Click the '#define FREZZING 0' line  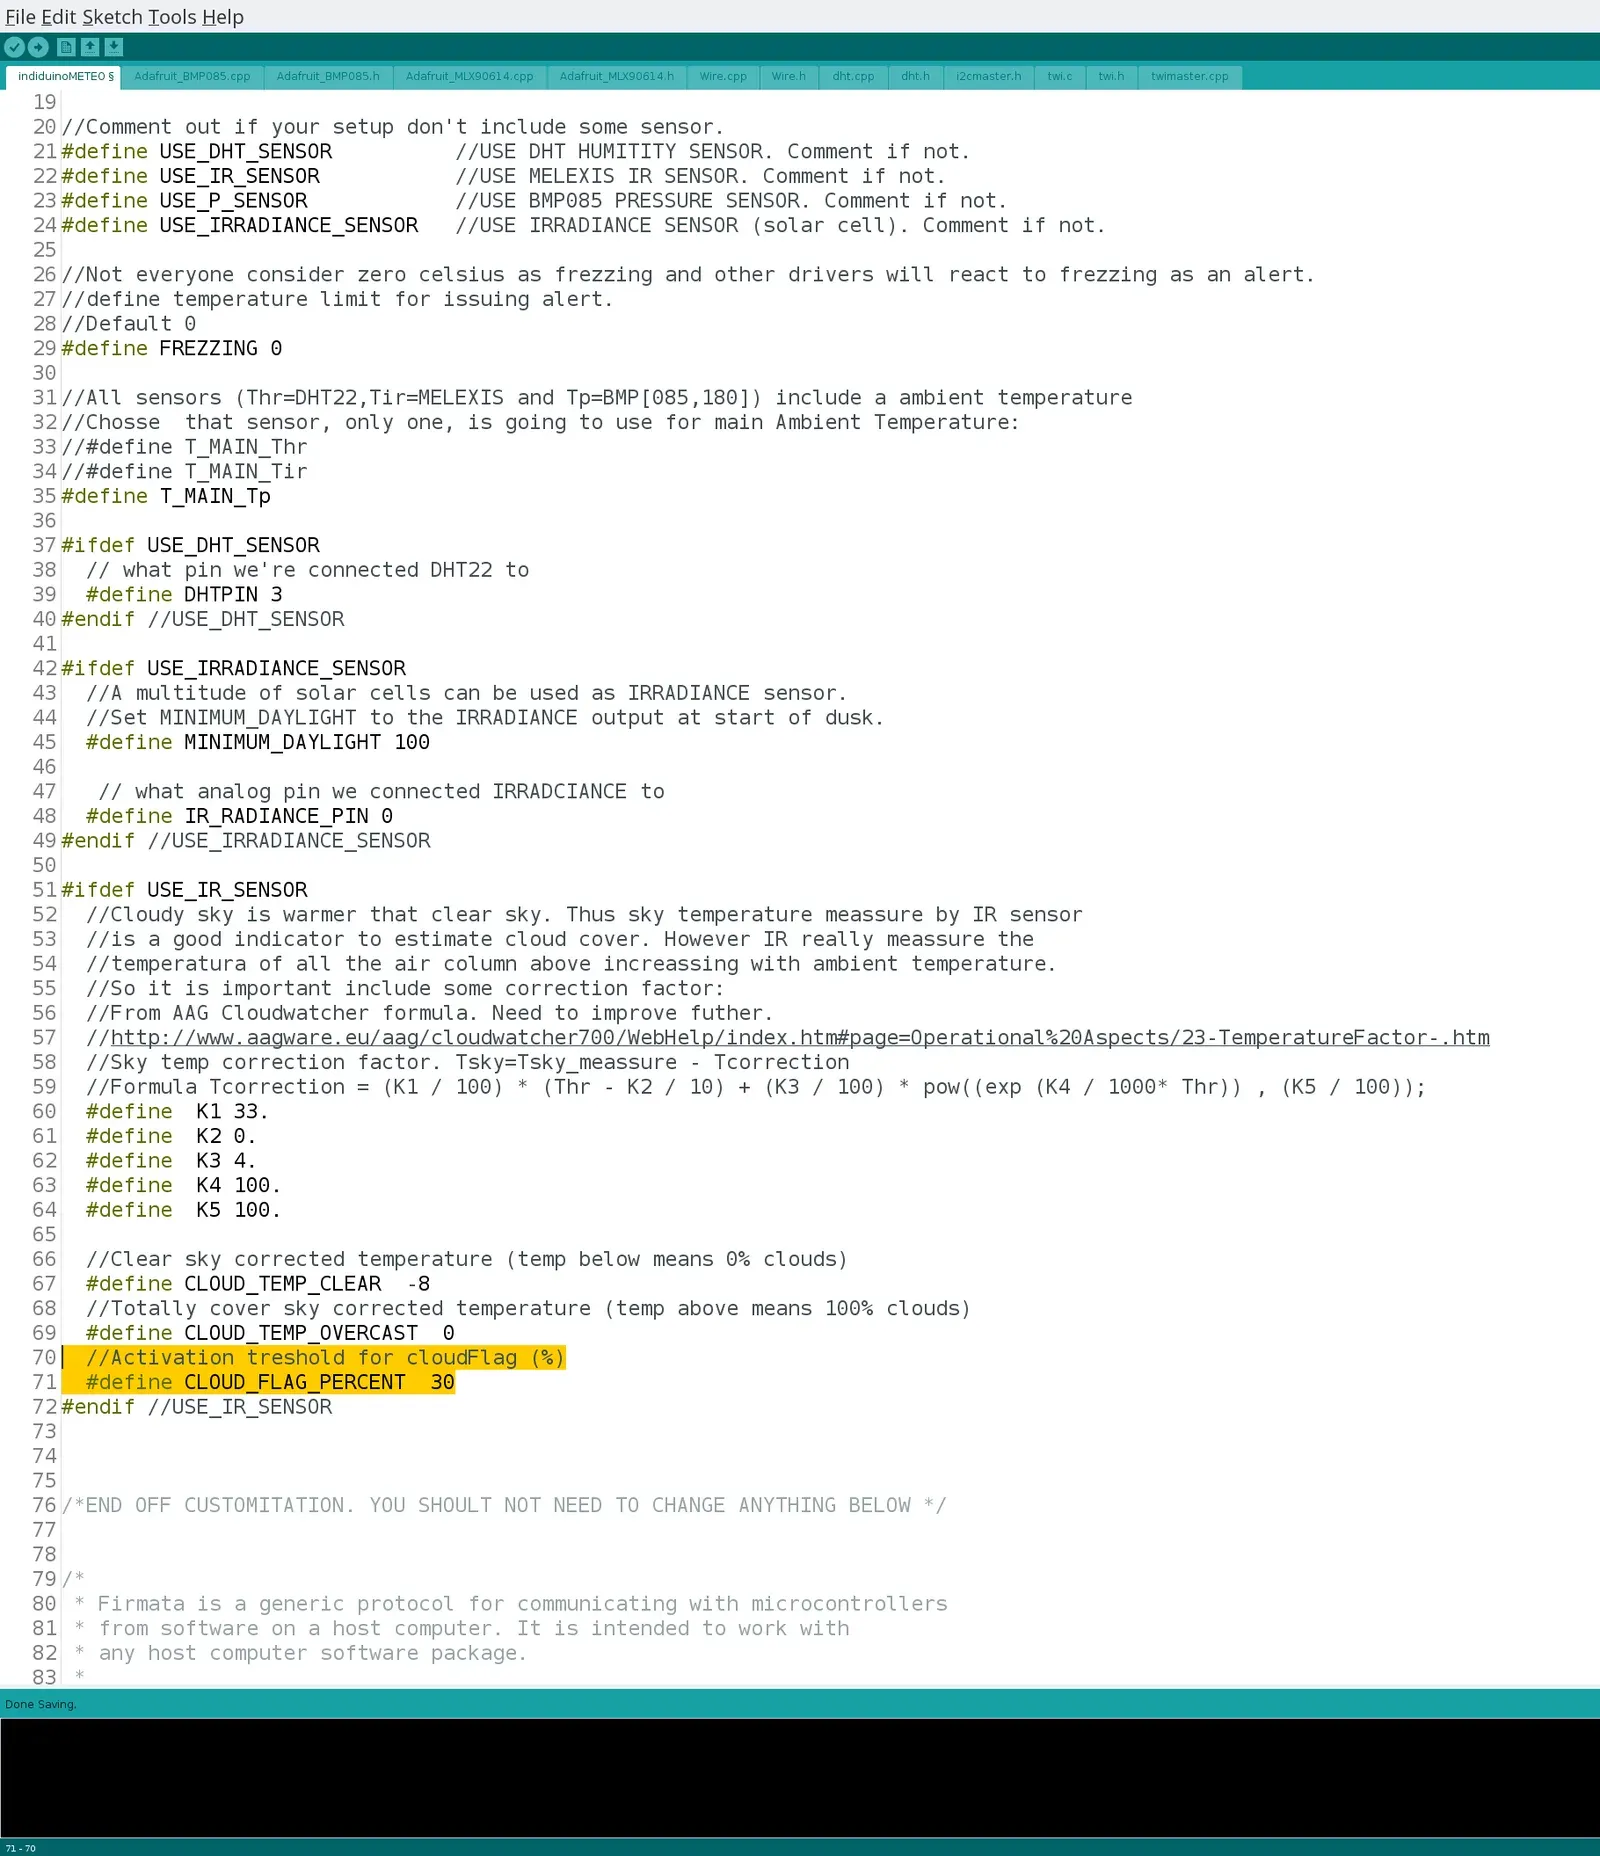172,349
